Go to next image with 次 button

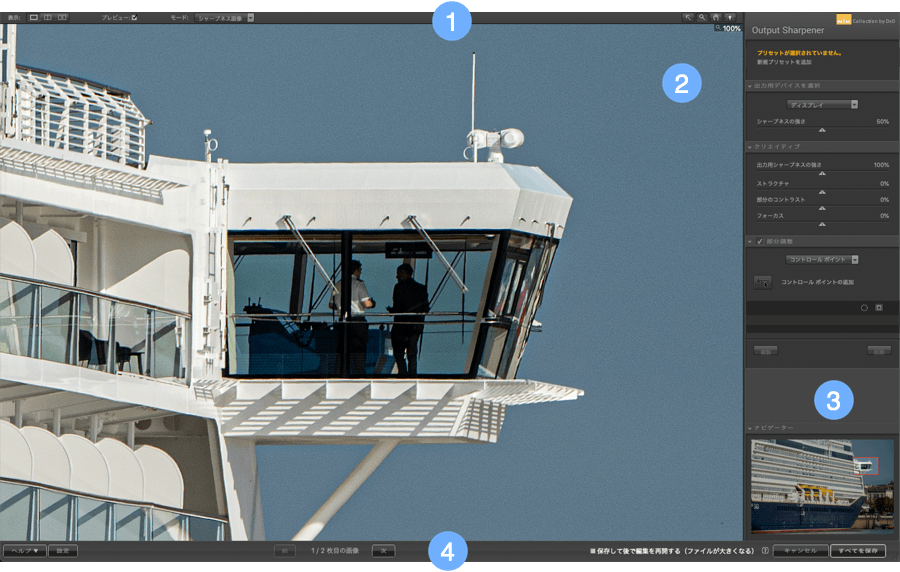[x=383, y=551]
